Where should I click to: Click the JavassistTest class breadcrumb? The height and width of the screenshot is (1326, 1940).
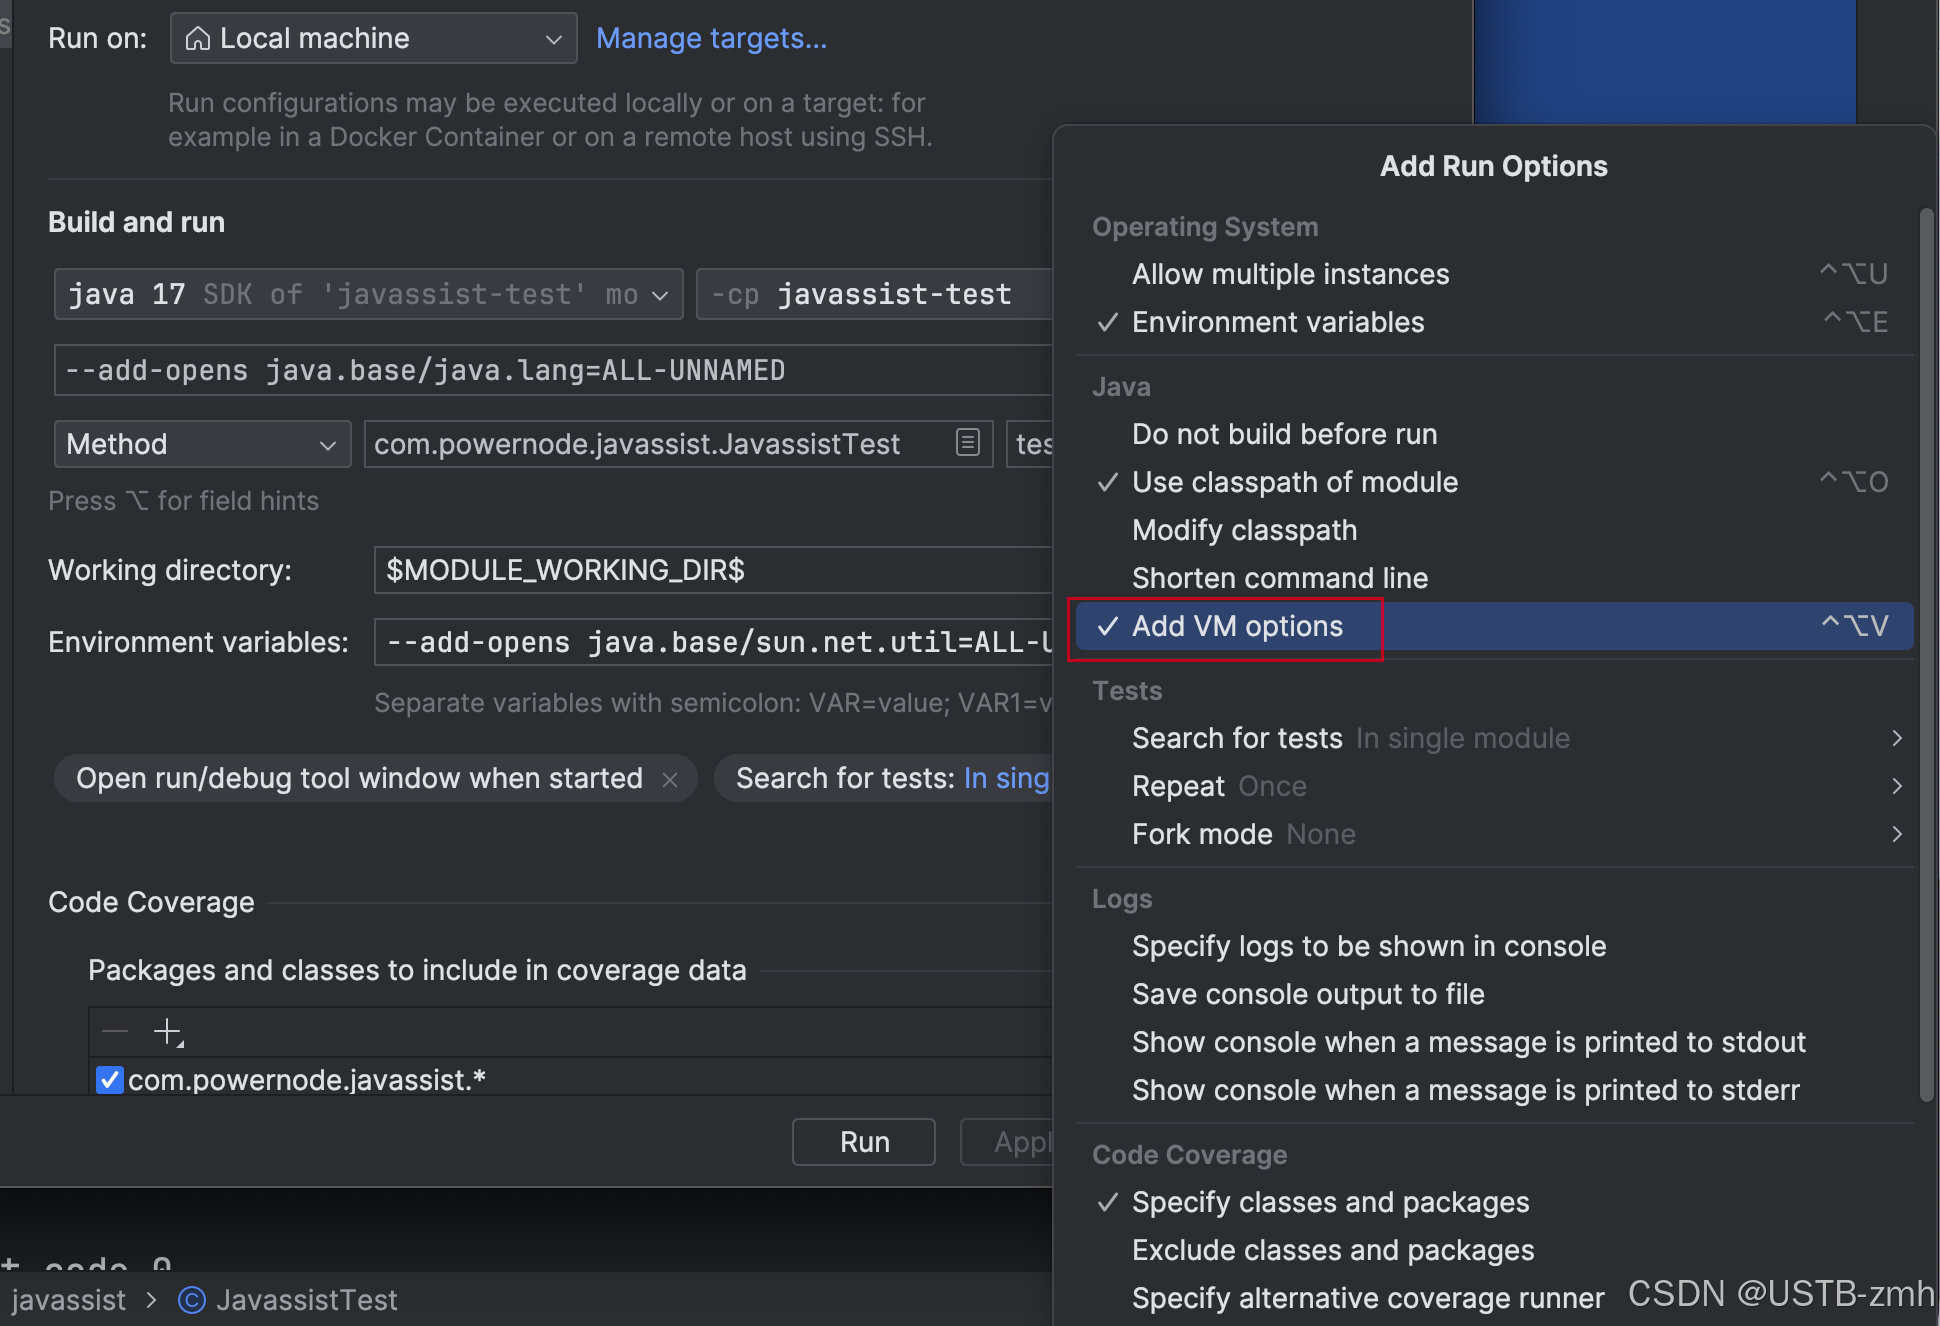click(307, 1300)
